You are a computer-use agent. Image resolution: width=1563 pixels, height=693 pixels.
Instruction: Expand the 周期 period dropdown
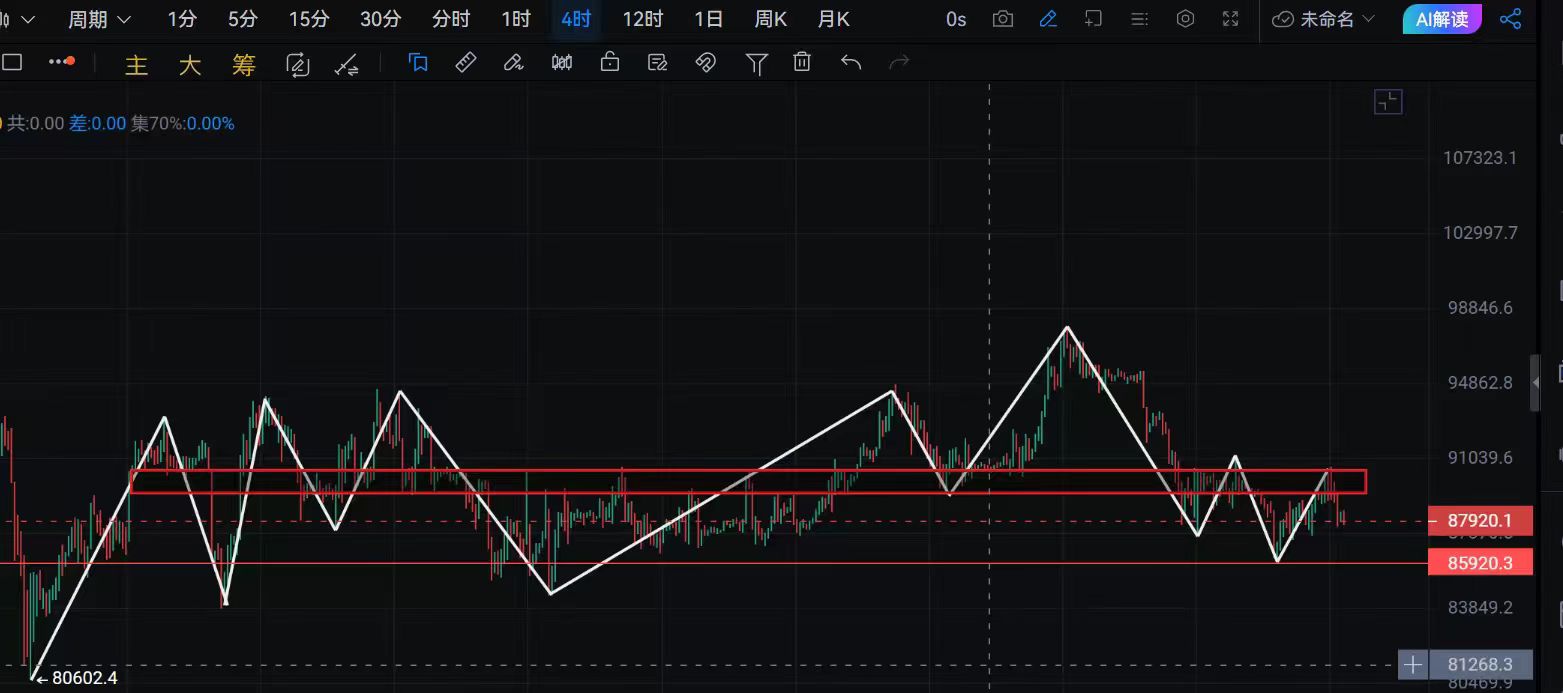coord(99,19)
